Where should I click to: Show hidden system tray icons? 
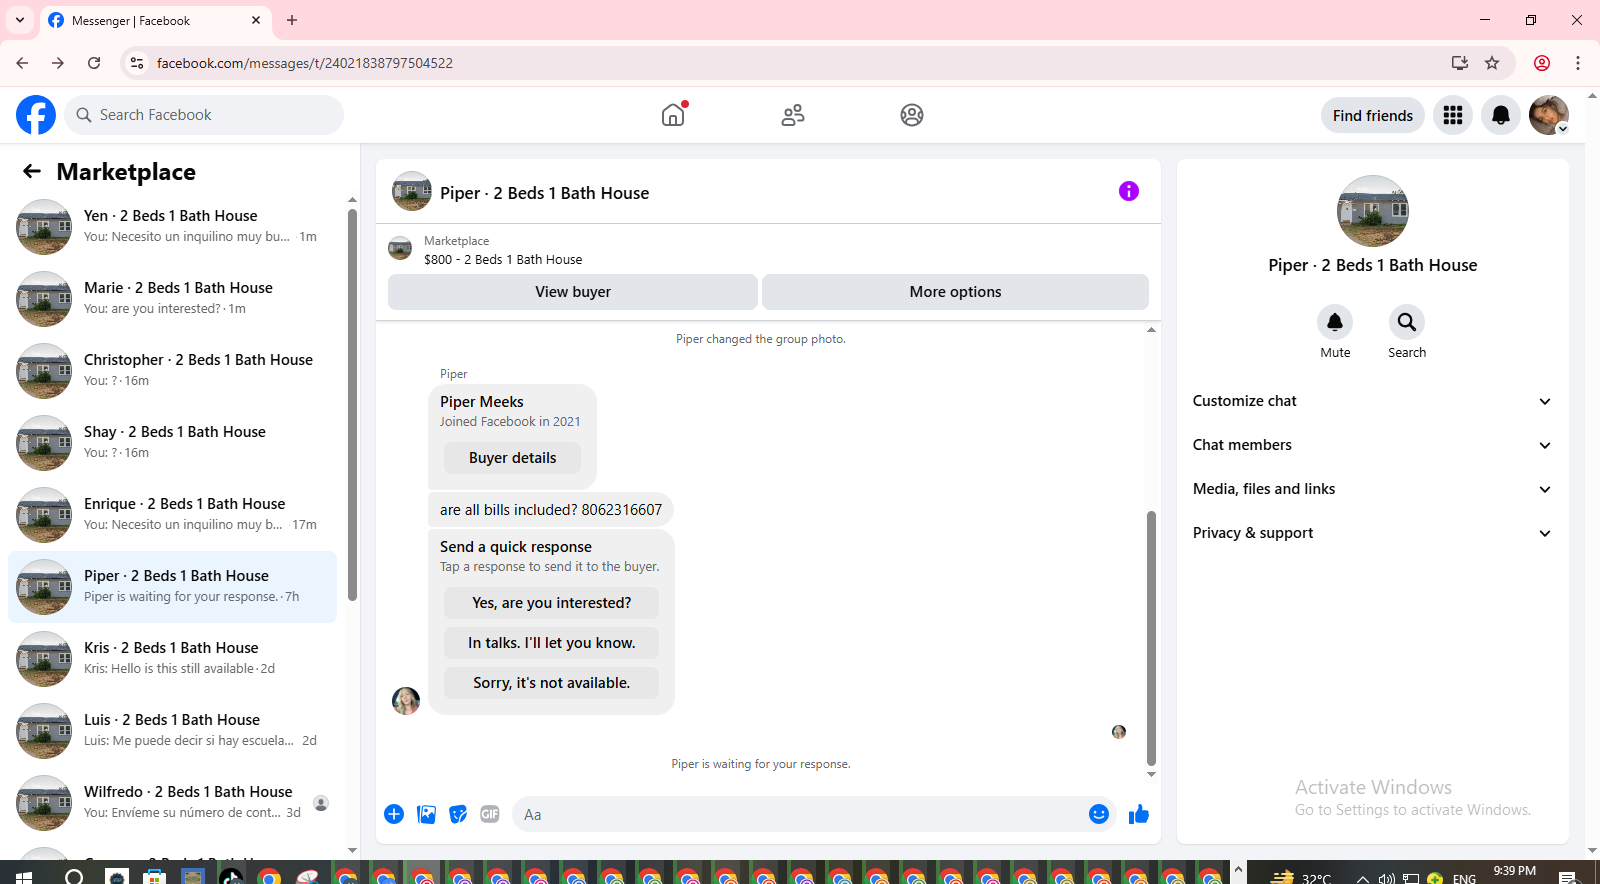1362,877
